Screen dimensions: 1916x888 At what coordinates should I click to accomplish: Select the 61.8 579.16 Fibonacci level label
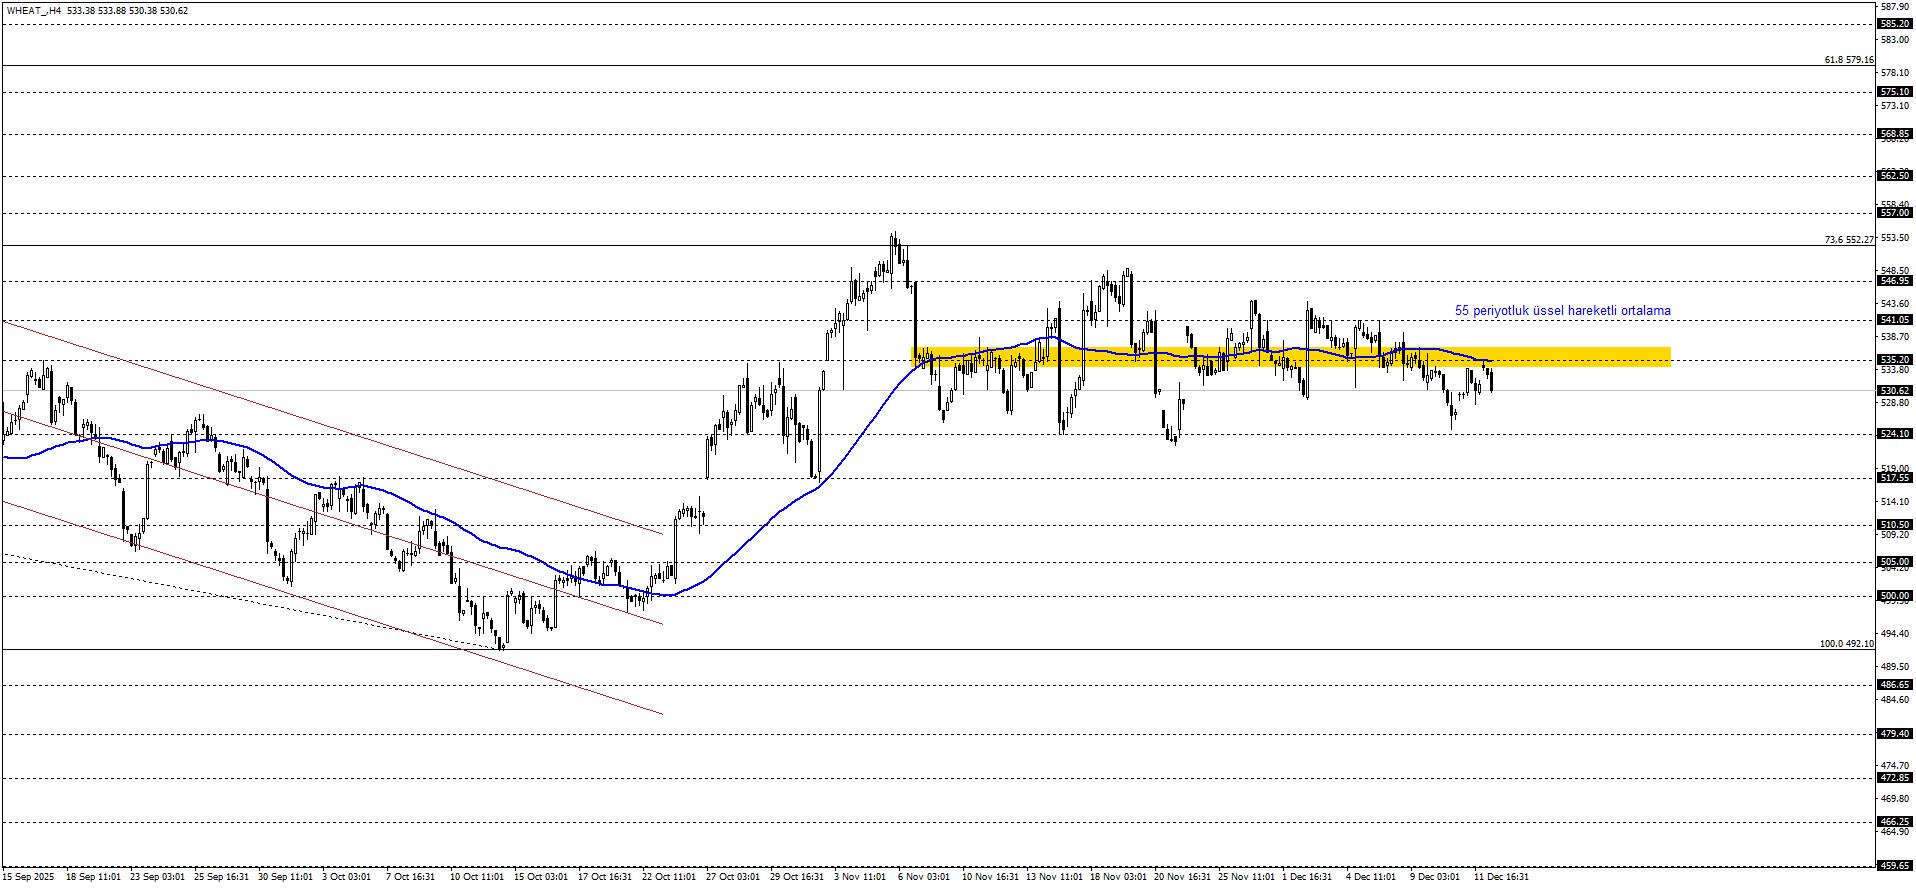(1848, 60)
